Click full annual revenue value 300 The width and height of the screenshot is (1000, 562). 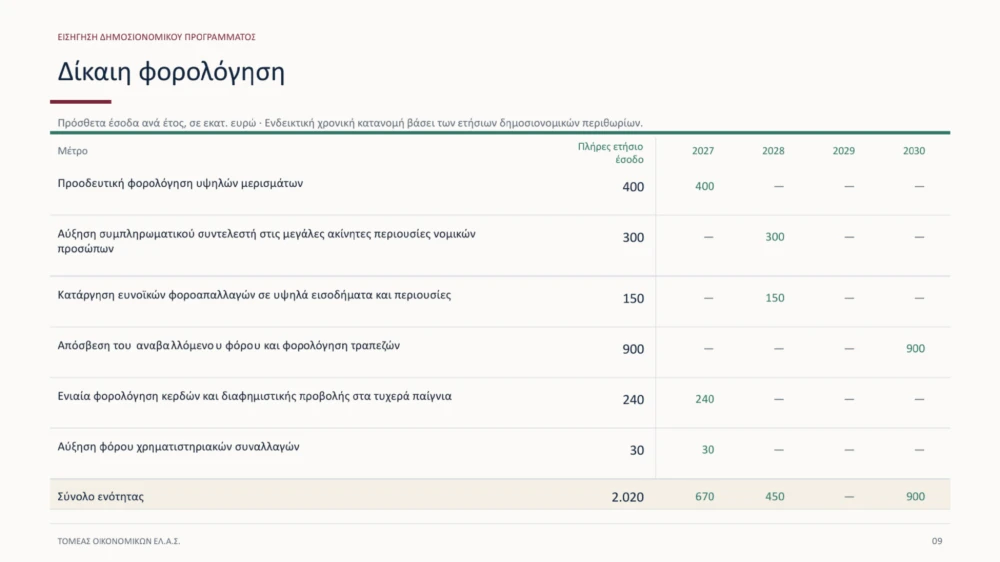[633, 237]
